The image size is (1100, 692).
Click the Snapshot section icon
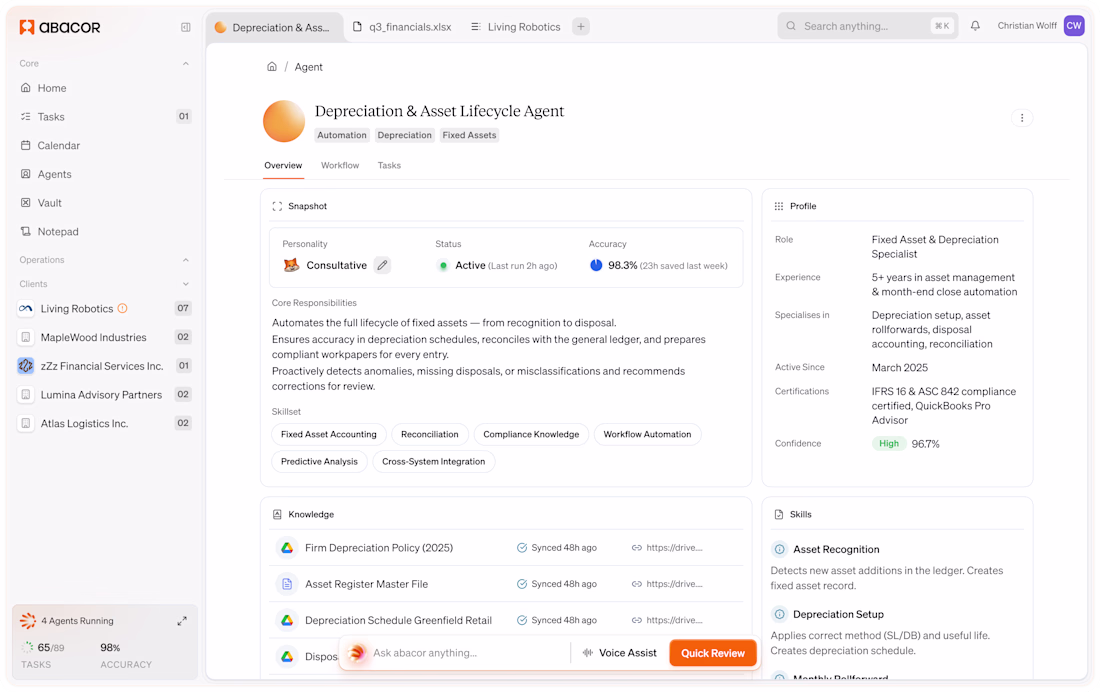tap(277, 206)
